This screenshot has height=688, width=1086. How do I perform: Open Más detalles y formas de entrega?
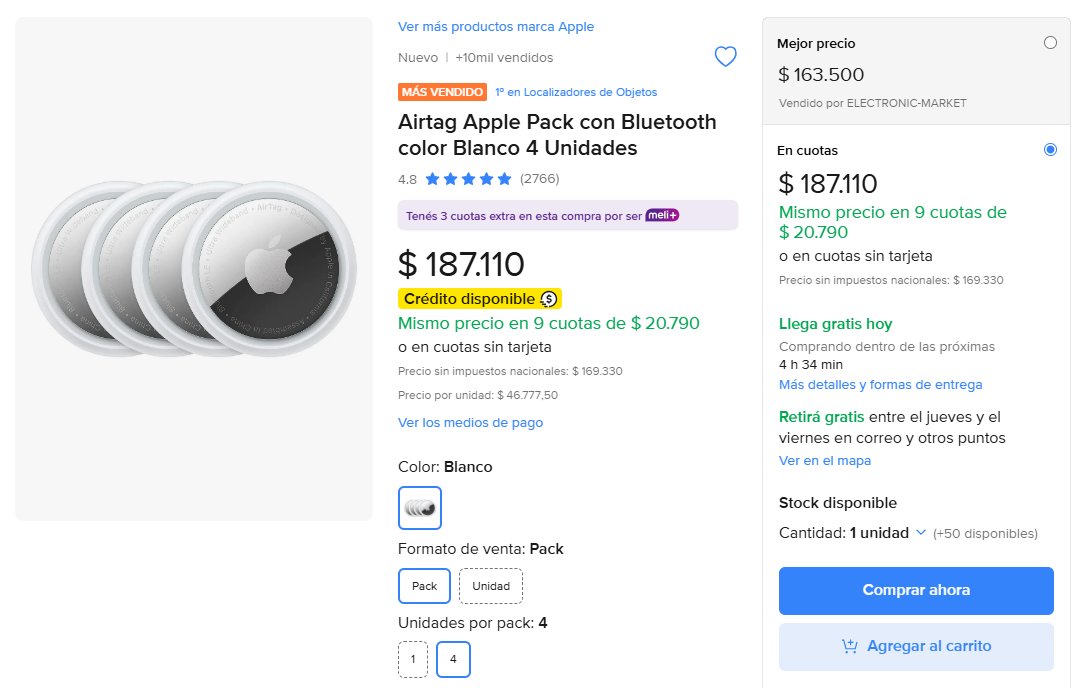click(x=880, y=385)
